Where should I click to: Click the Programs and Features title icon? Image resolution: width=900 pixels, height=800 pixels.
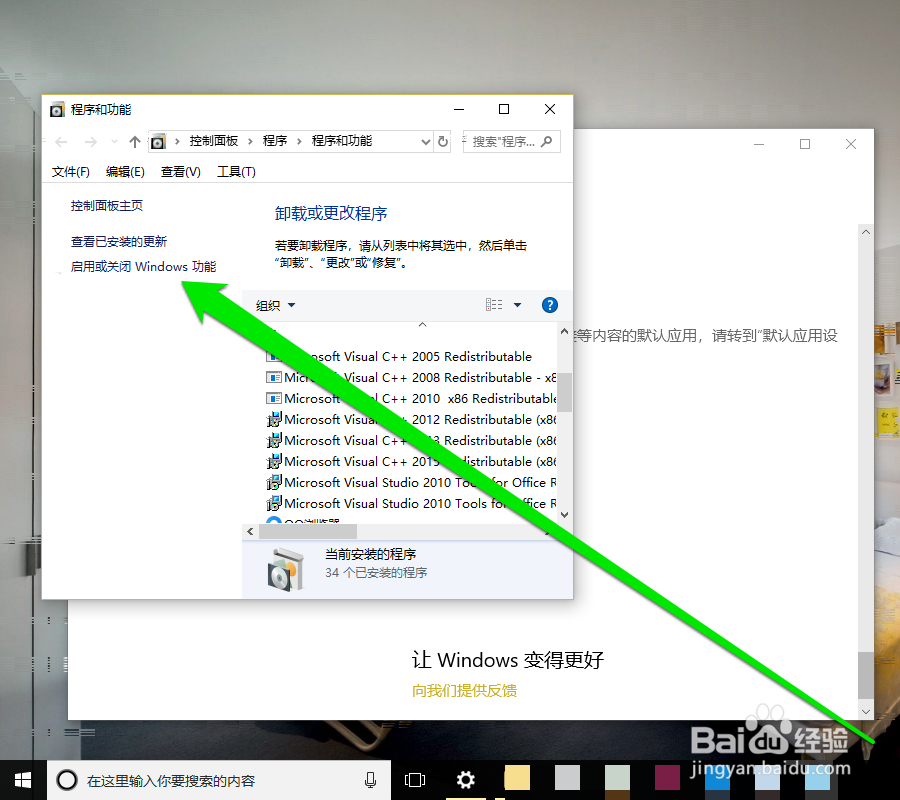[x=57, y=109]
